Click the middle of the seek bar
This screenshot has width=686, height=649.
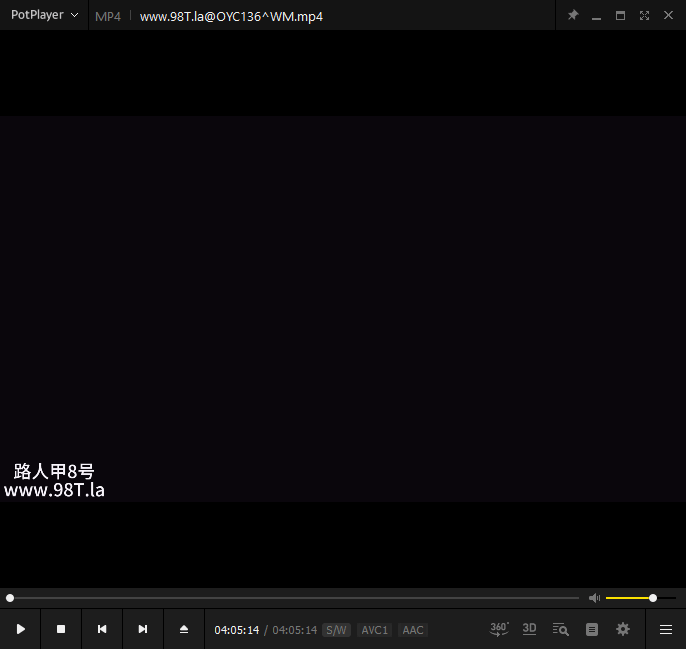point(293,598)
